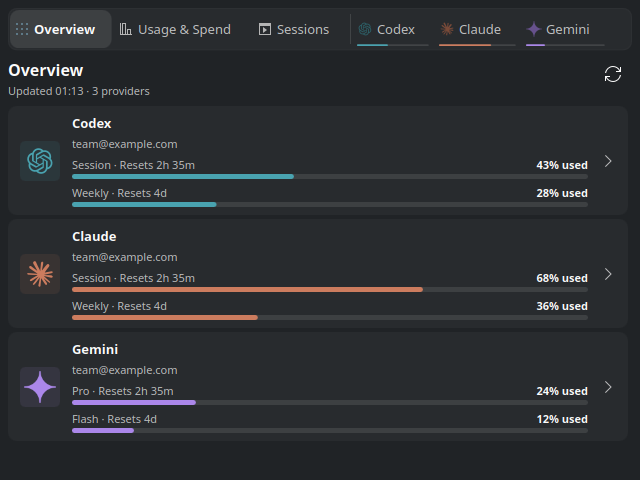Click the Gemini card title
Image resolution: width=640 pixels, height=480 pixels.
(x=95, y=350)
